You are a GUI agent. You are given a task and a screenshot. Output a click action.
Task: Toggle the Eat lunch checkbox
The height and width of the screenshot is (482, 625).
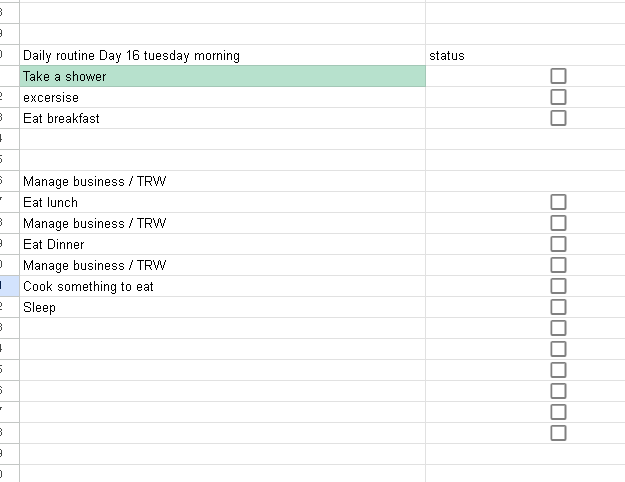point(558,202)
